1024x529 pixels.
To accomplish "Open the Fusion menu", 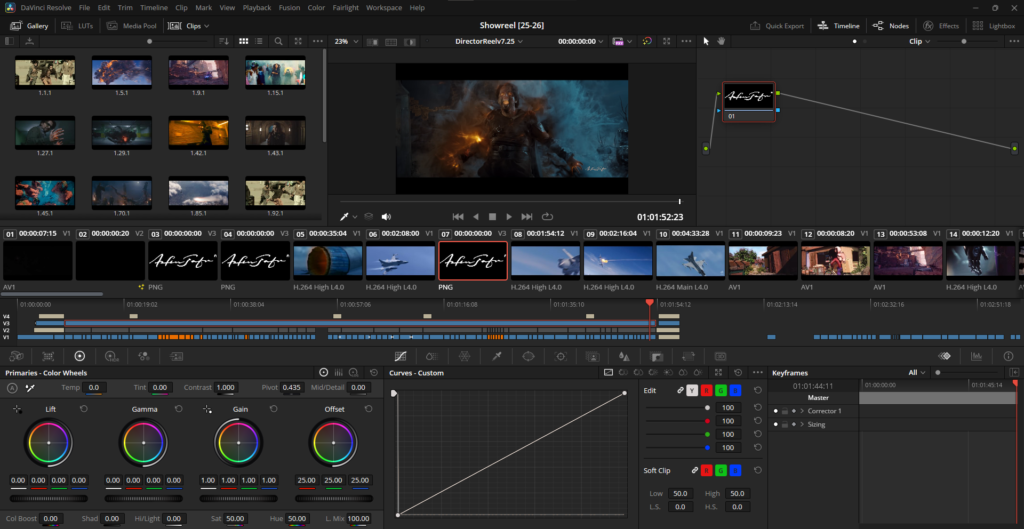I will [287, 7].
